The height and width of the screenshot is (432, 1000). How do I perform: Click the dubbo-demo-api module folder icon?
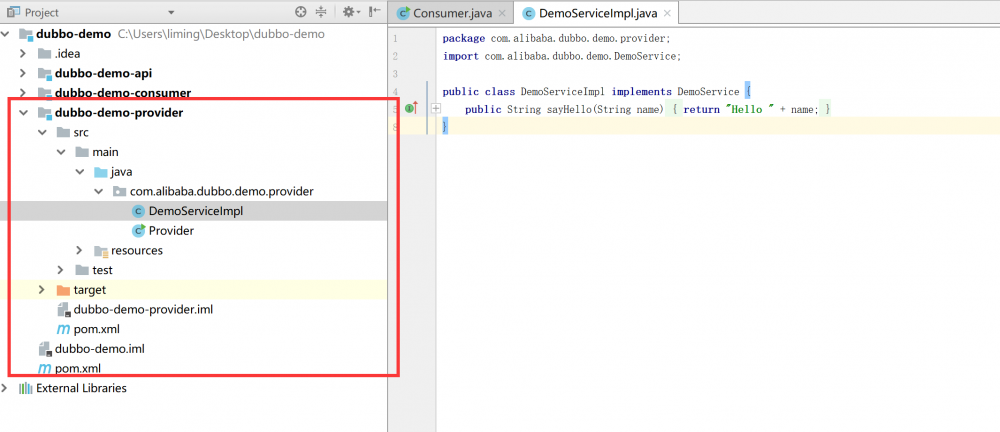click(x=45, y=74)
